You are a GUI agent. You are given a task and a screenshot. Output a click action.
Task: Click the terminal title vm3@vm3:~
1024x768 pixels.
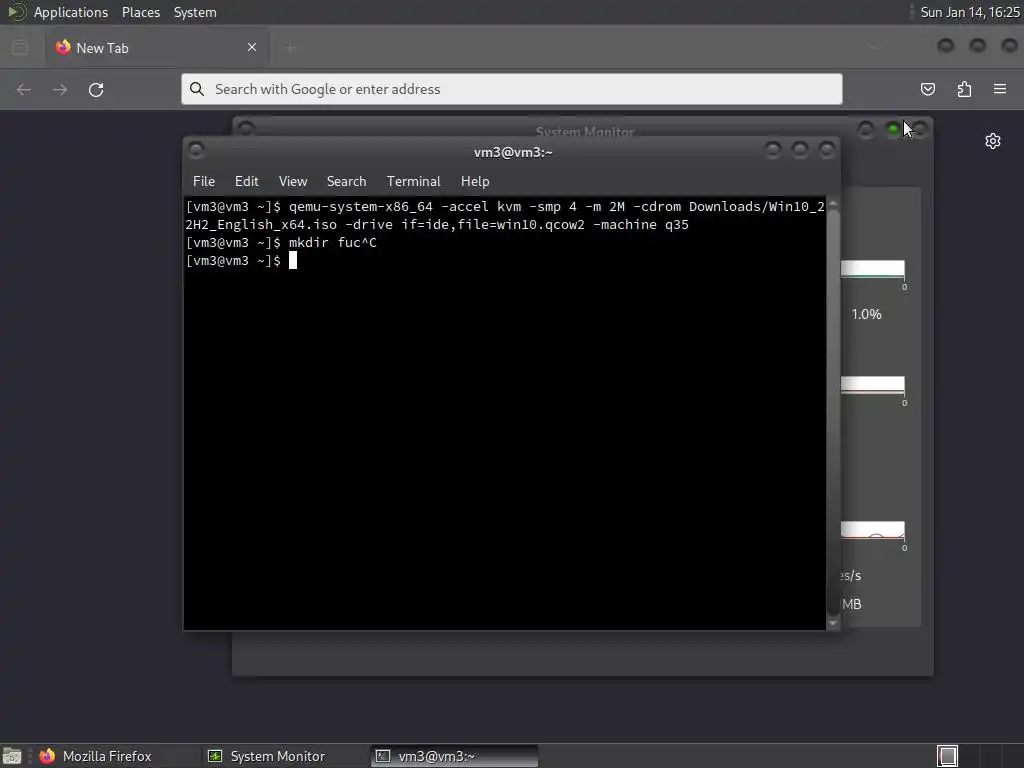point(513,152)
